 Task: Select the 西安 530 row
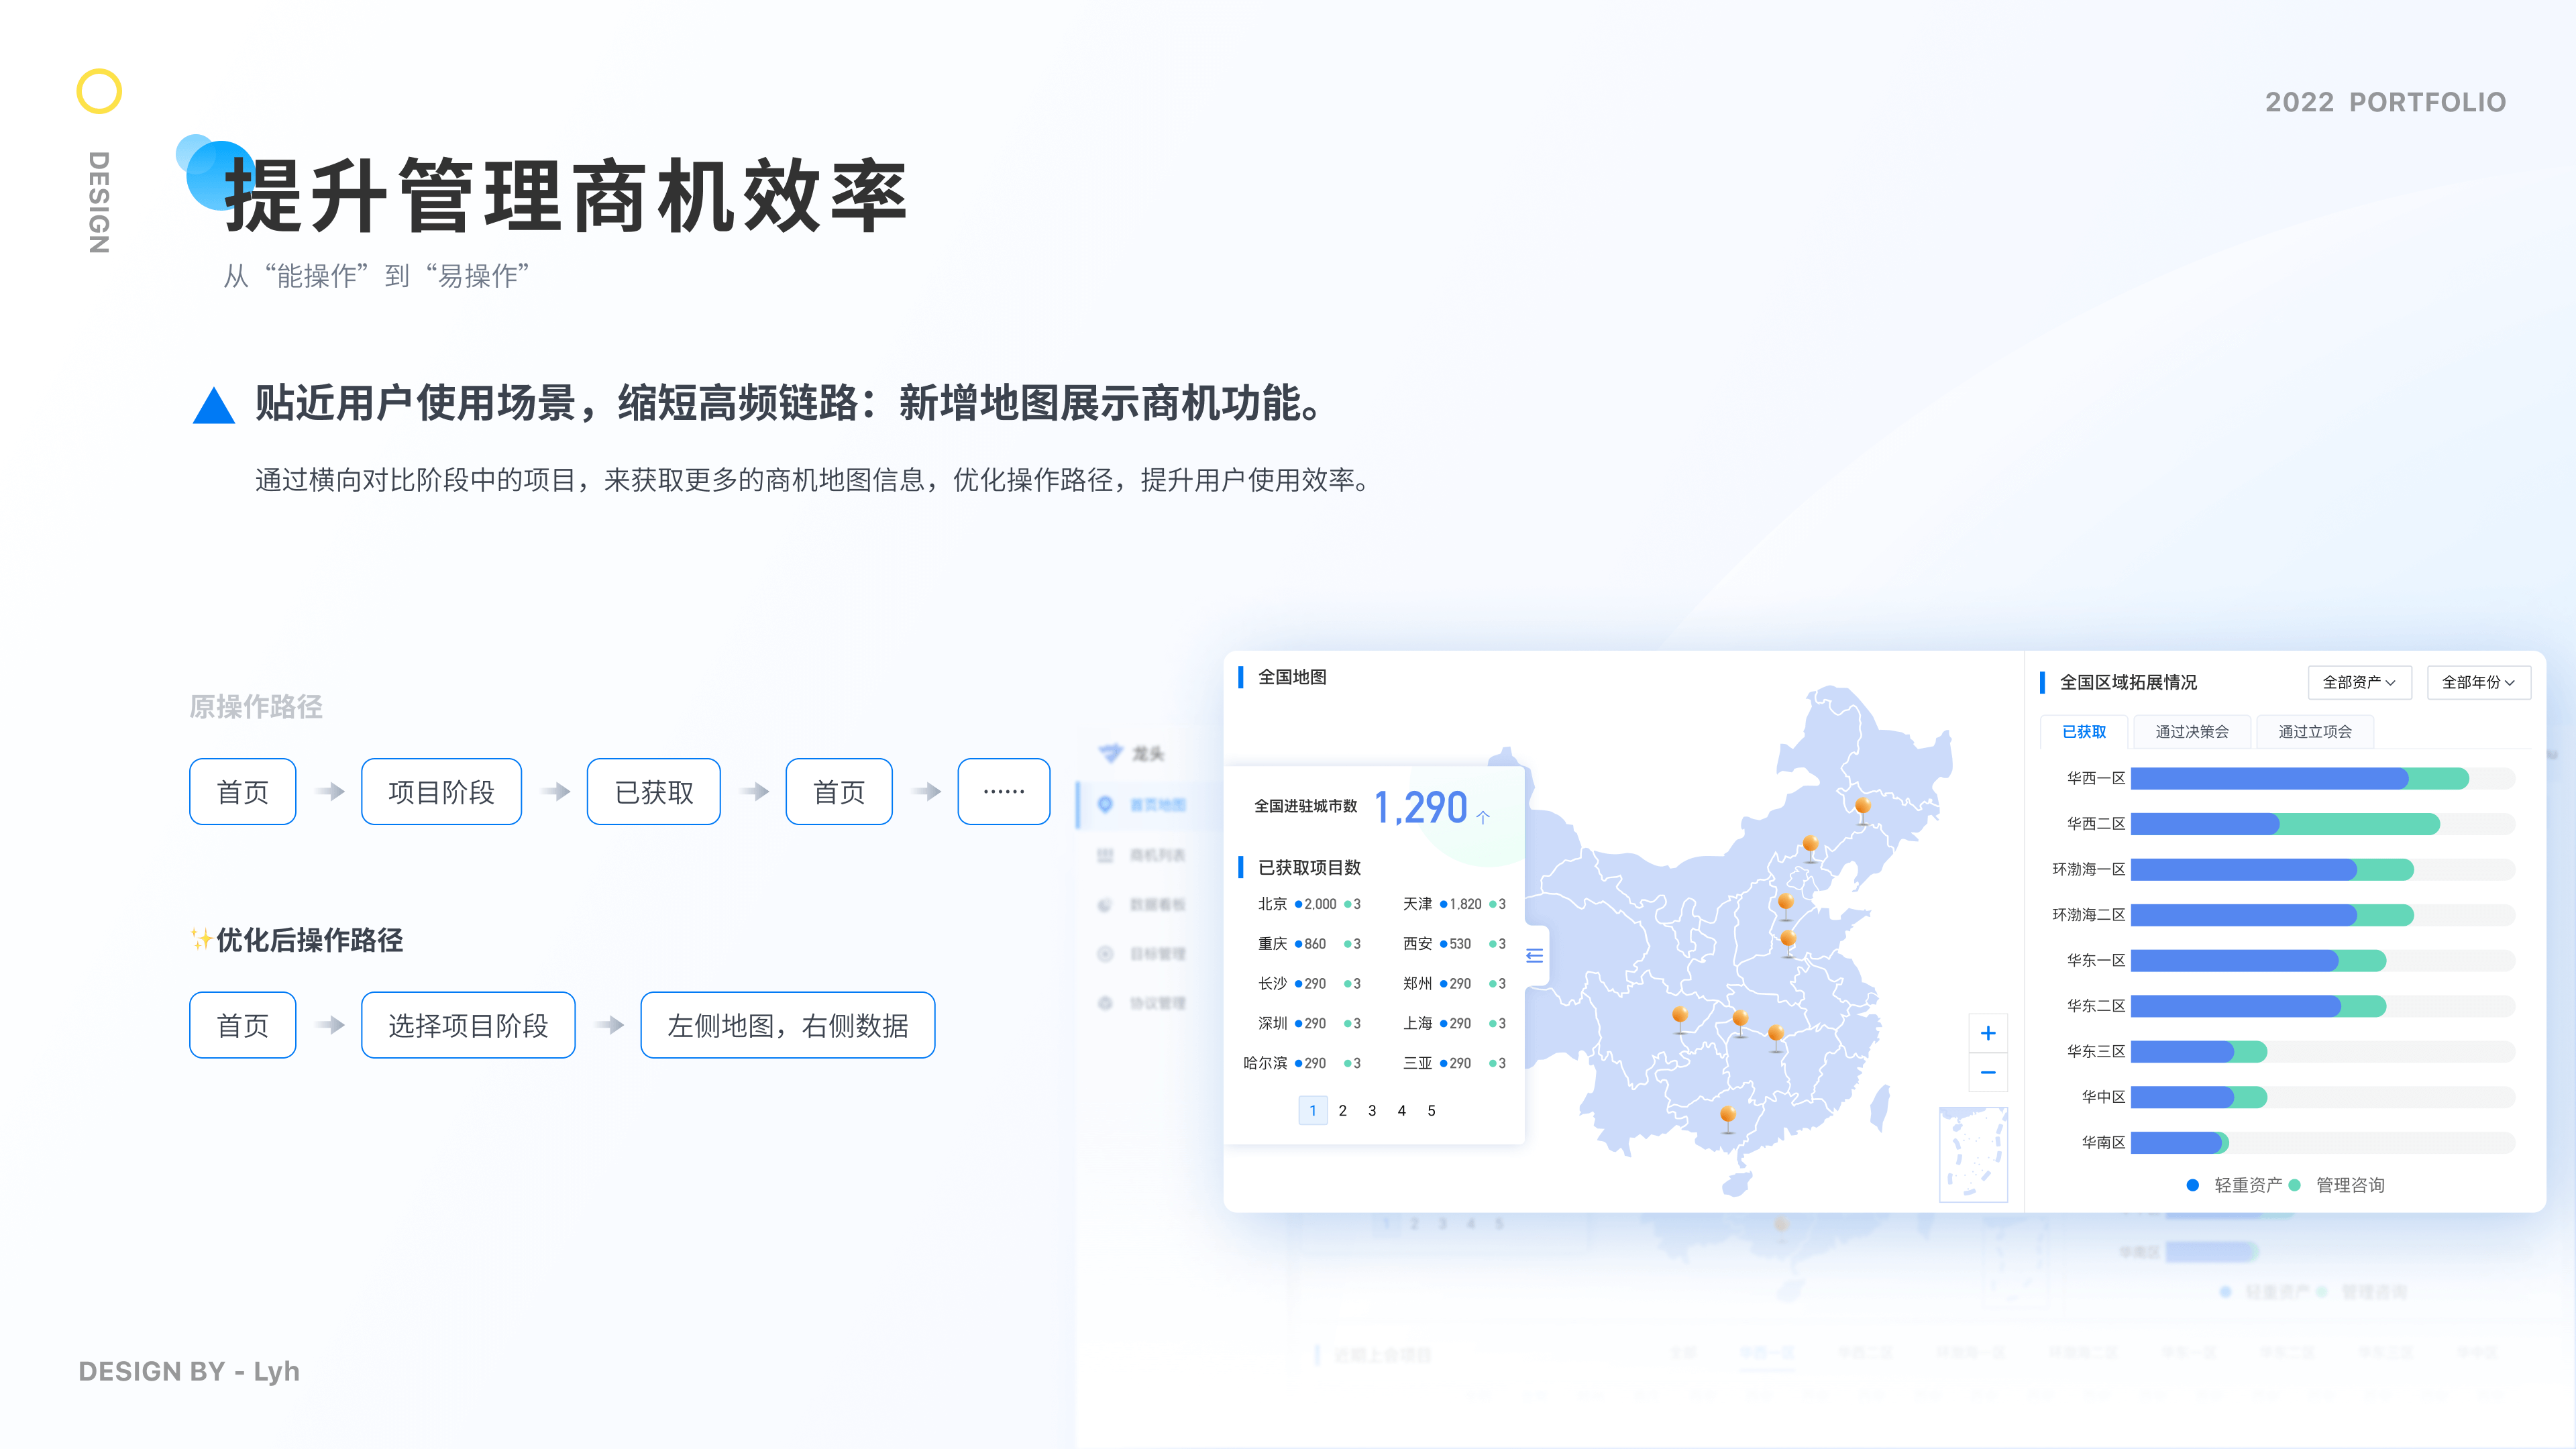1454,944
